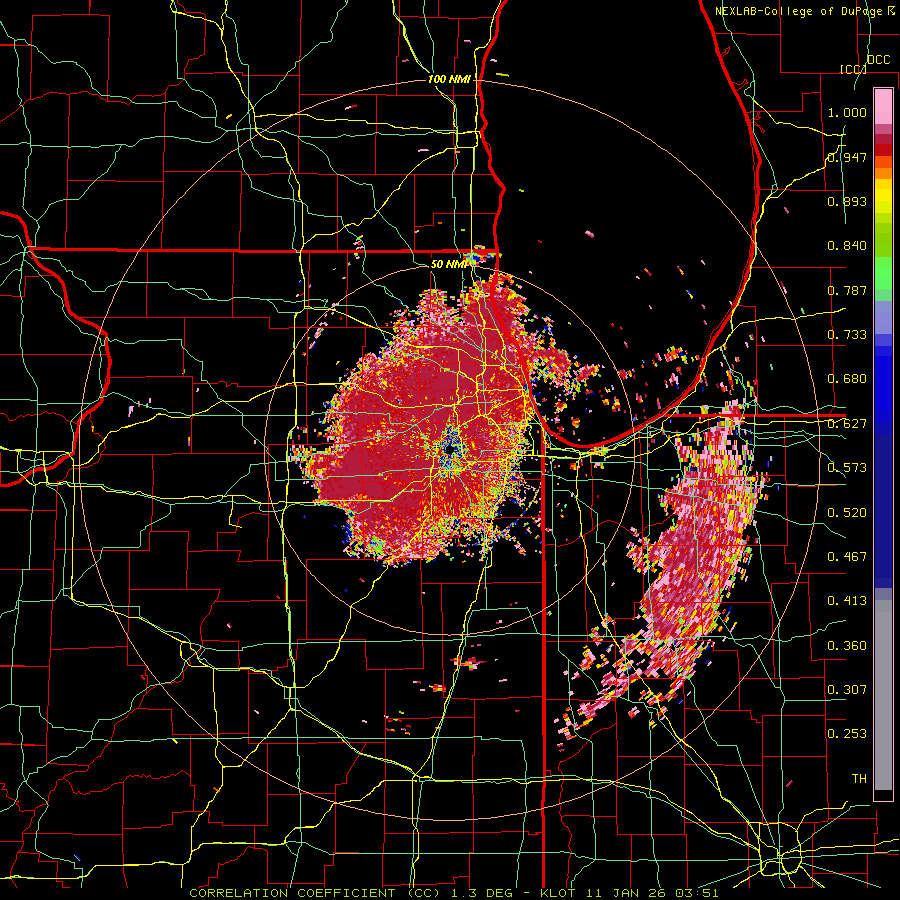Click the TH threshold label

point(859,778)
